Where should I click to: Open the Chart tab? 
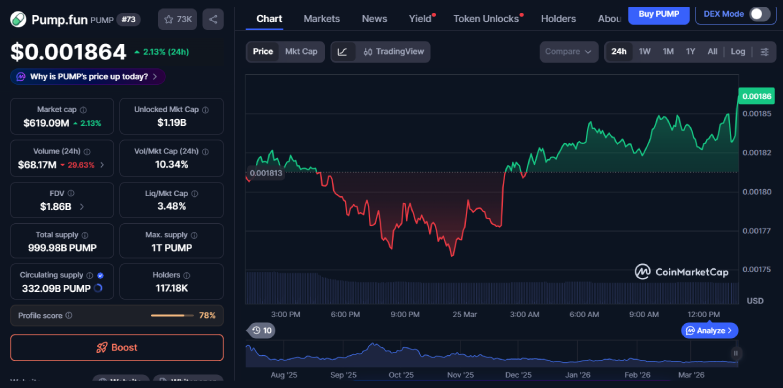click(269, 18)
